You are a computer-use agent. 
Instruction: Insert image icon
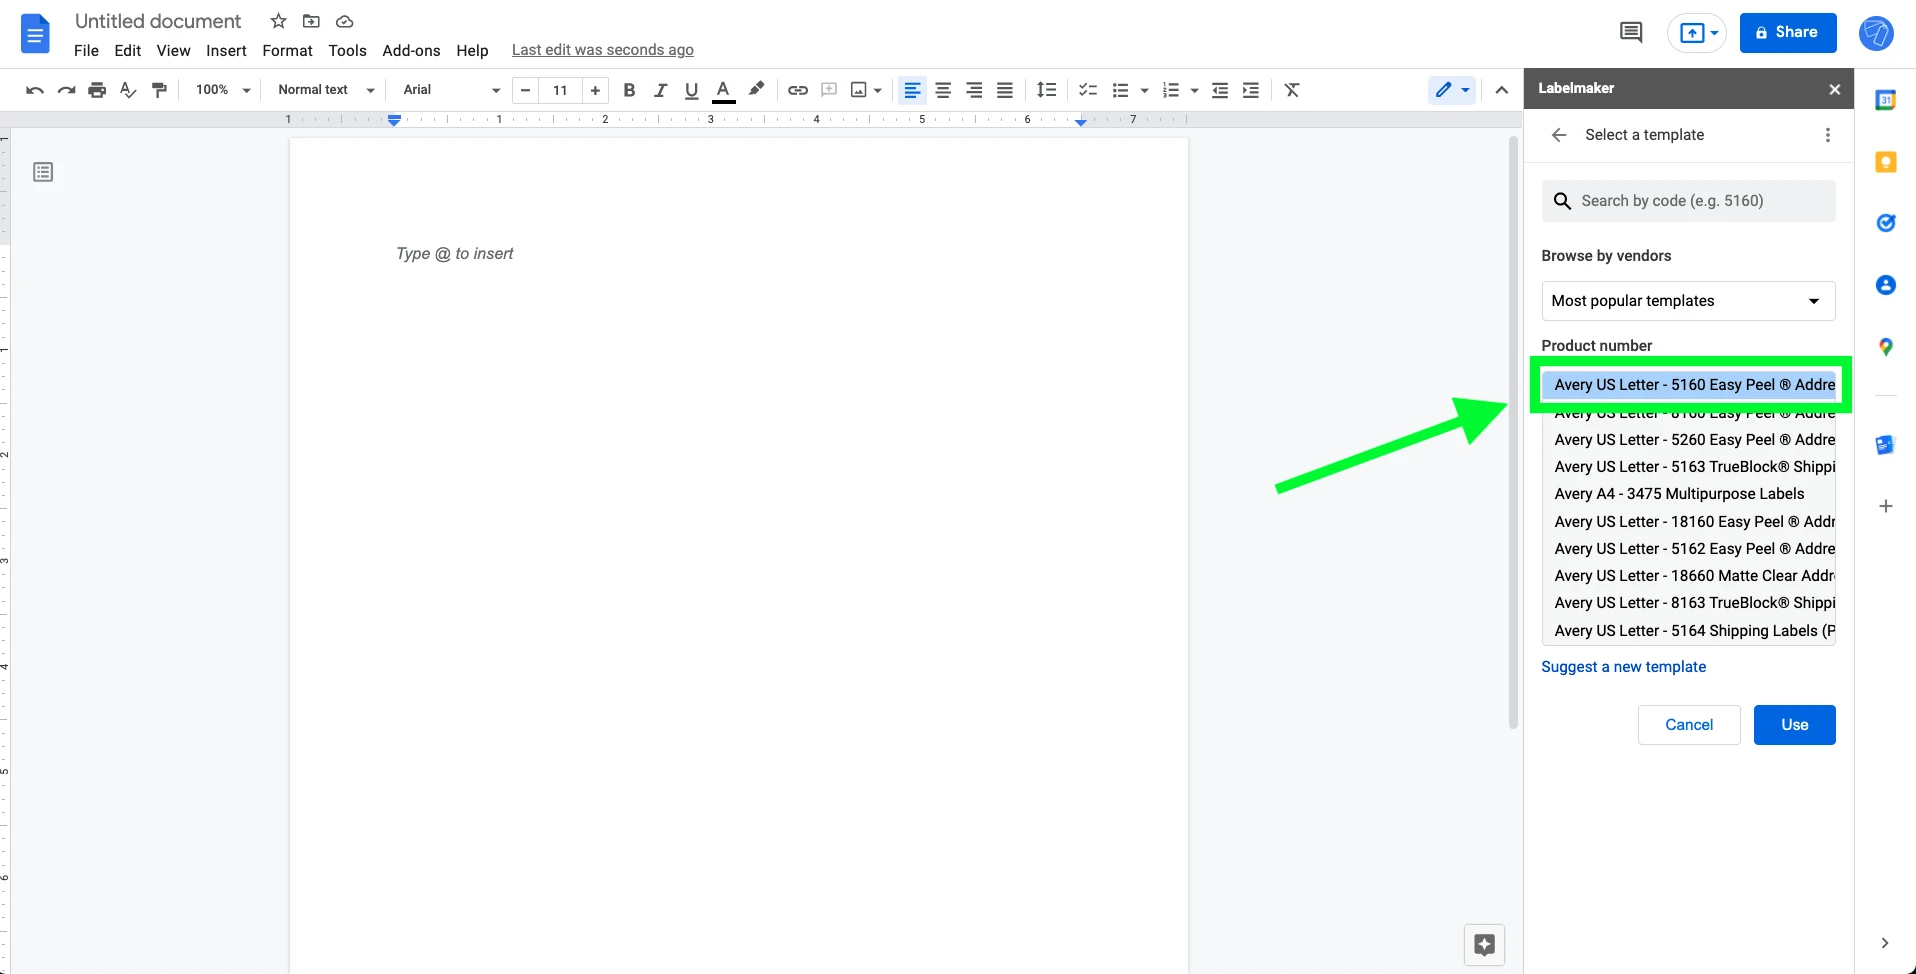click(x=859, y=90)
